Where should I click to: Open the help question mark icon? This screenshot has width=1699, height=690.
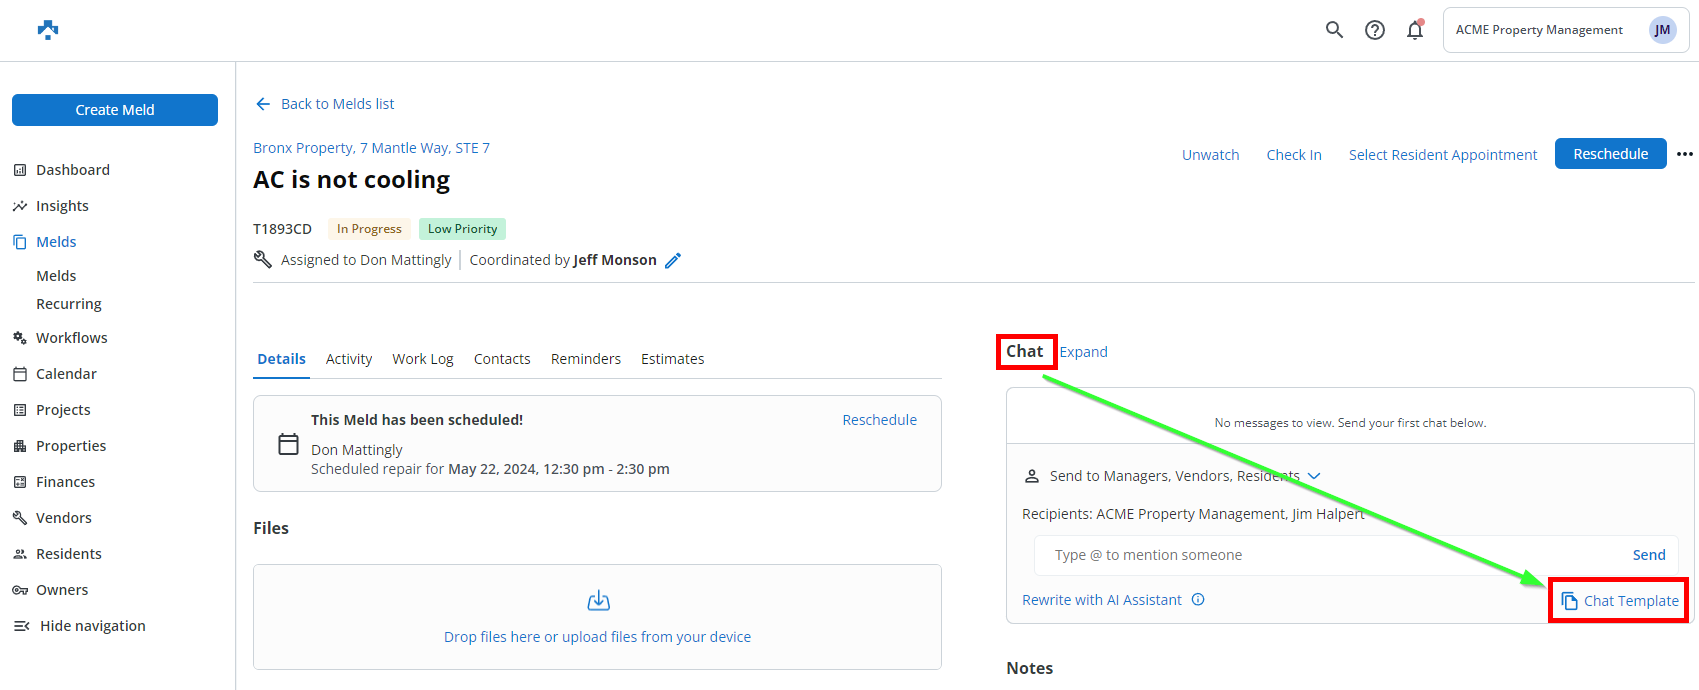click(x=1375, y=30)
